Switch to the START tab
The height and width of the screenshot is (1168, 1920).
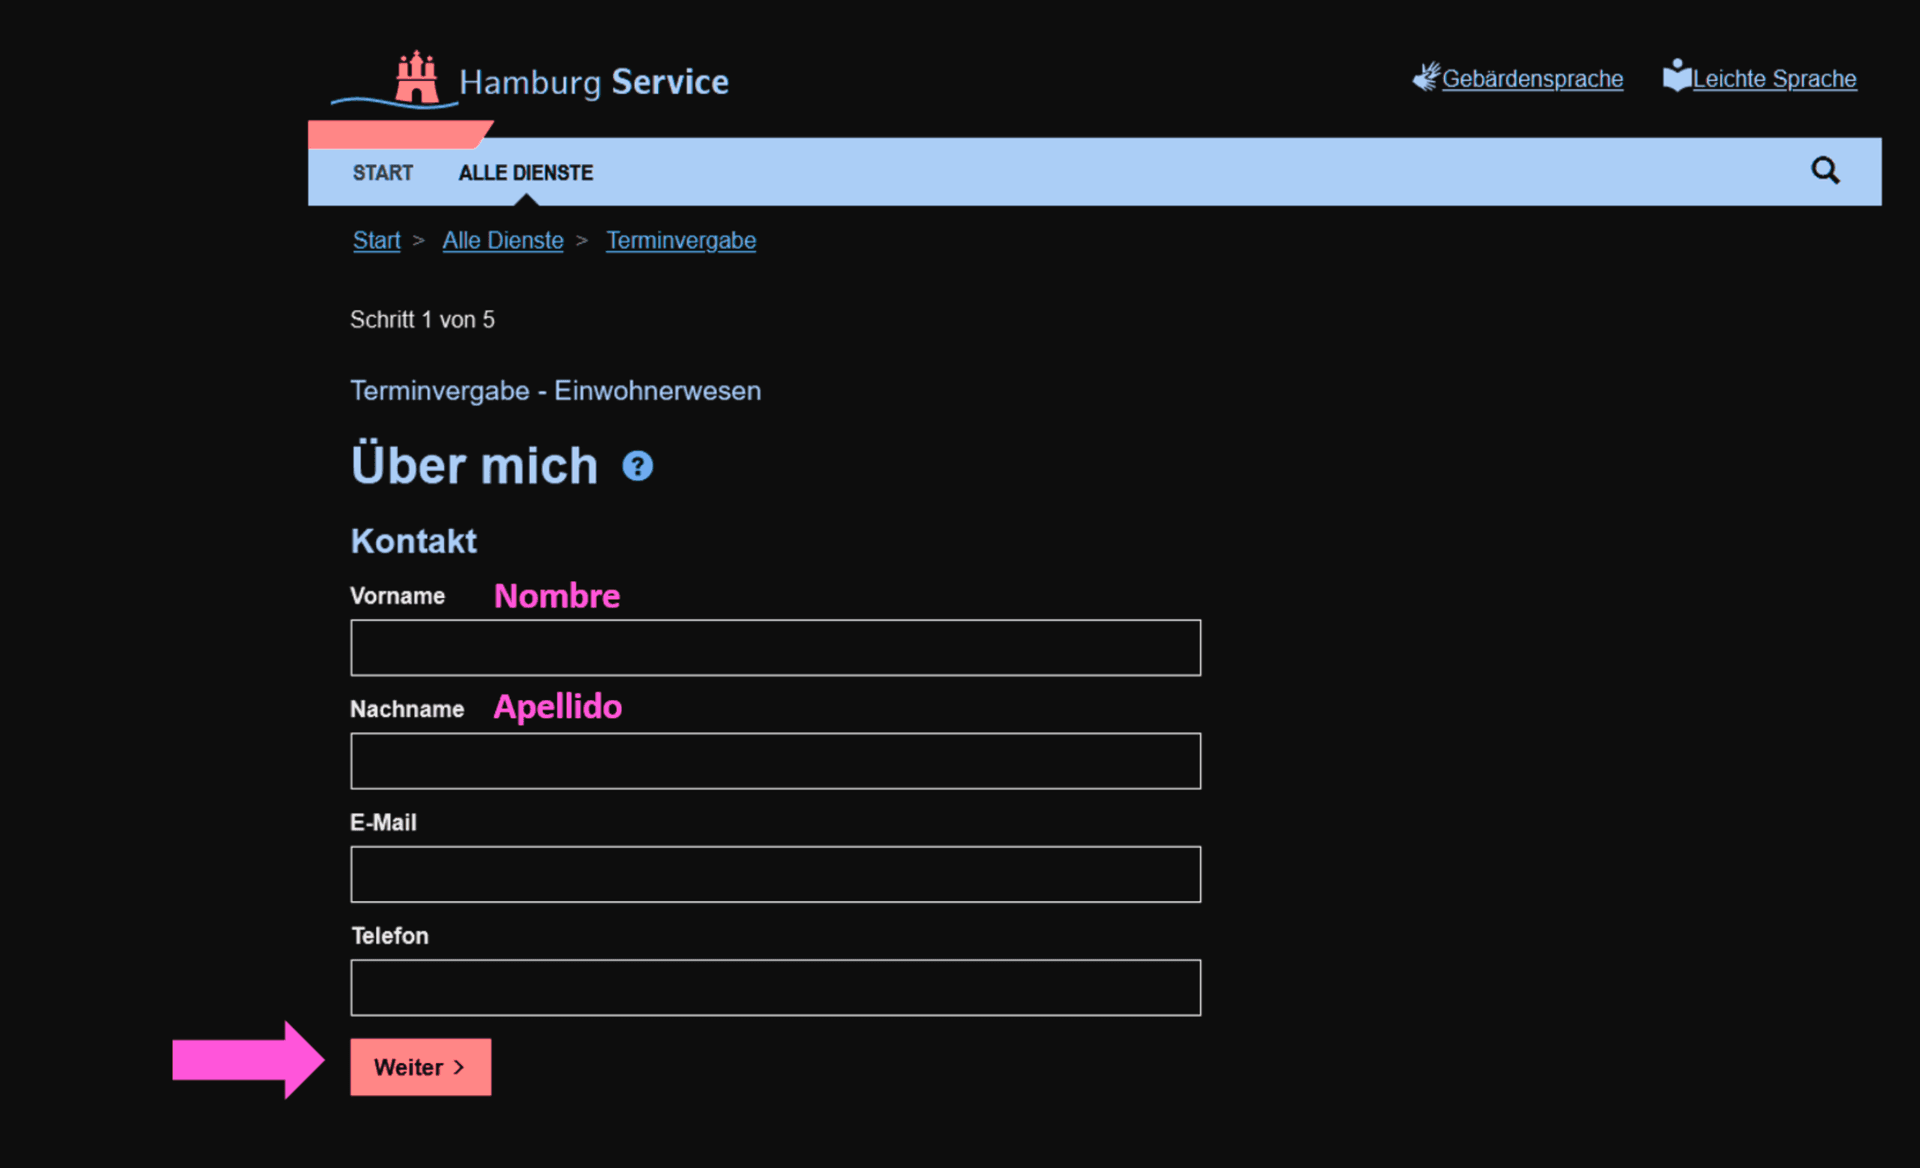382,172
